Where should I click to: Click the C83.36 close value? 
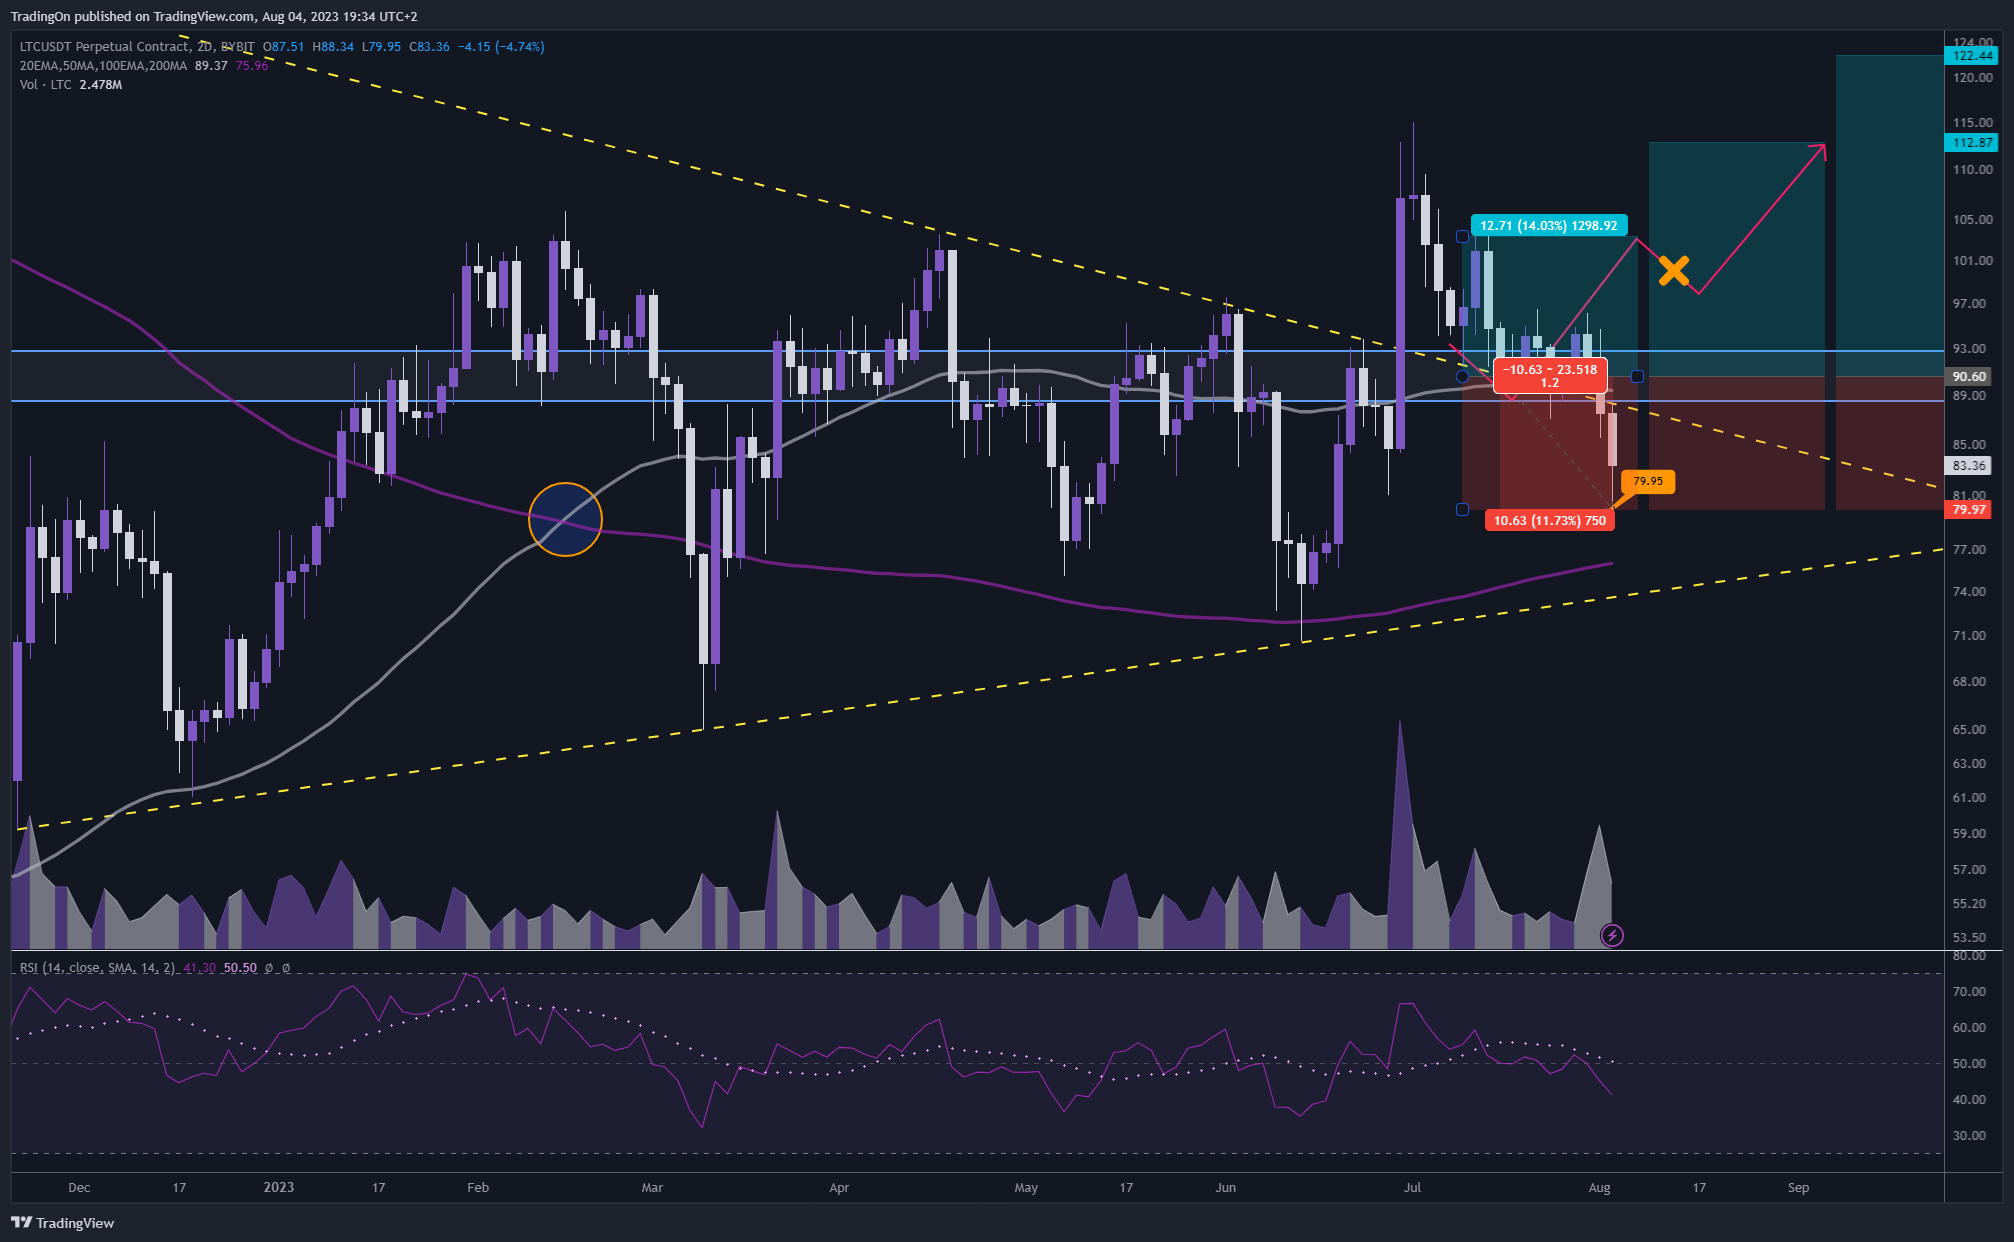[x=429, y=47]
